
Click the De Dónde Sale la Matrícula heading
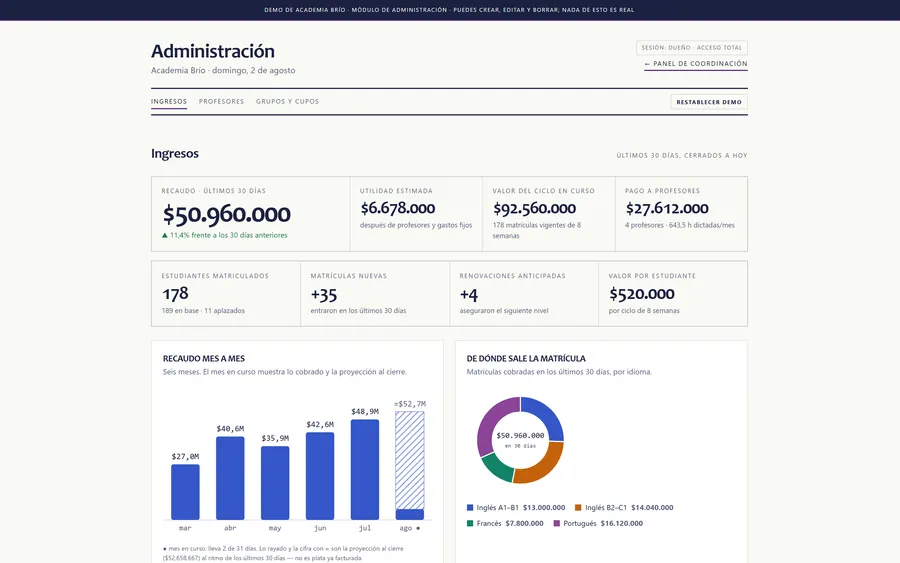526,359
